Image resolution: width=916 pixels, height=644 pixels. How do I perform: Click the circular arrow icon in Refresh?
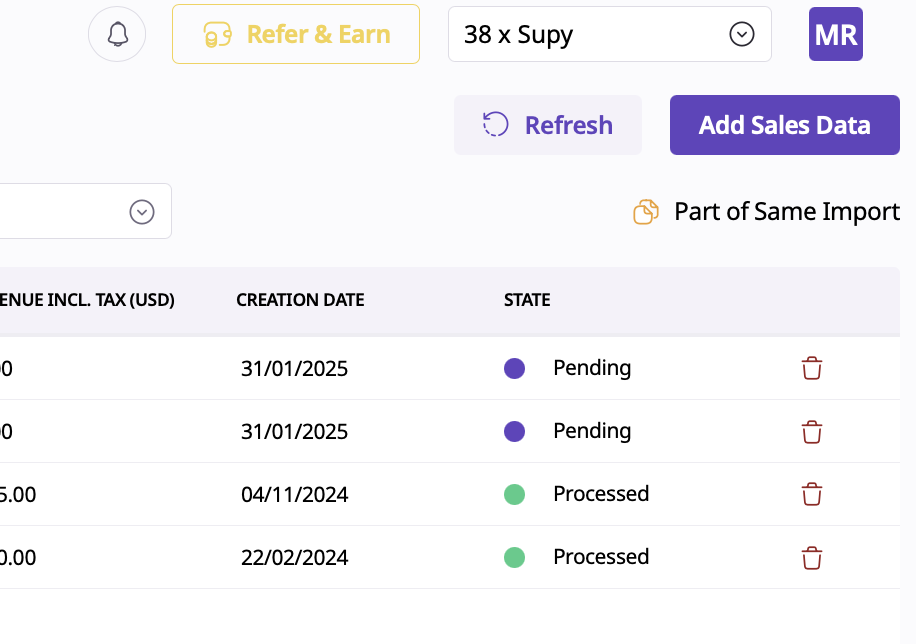[496, 125]
